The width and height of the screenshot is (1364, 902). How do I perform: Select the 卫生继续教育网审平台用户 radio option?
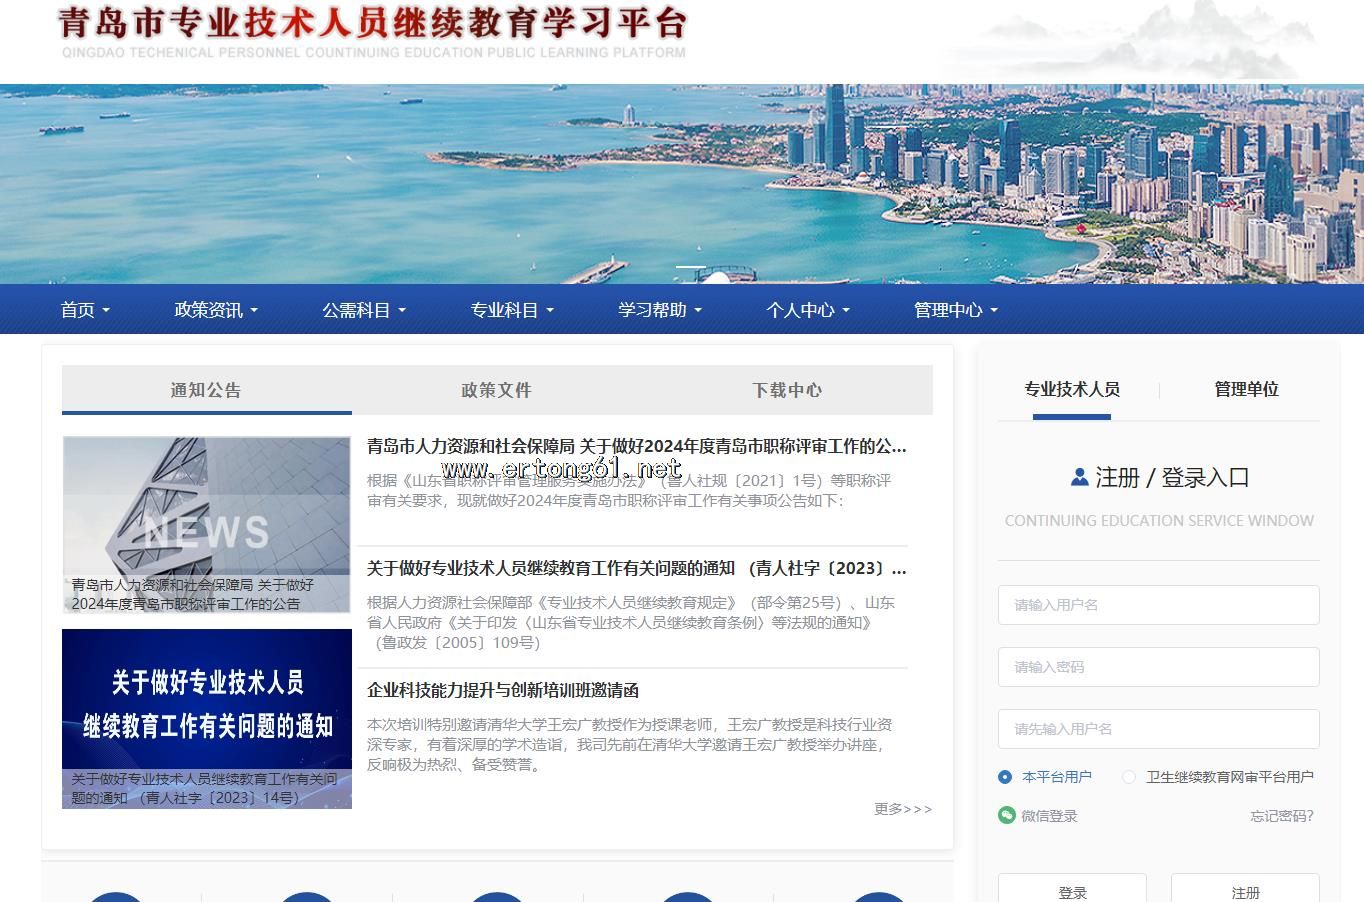pos(1129,777)
